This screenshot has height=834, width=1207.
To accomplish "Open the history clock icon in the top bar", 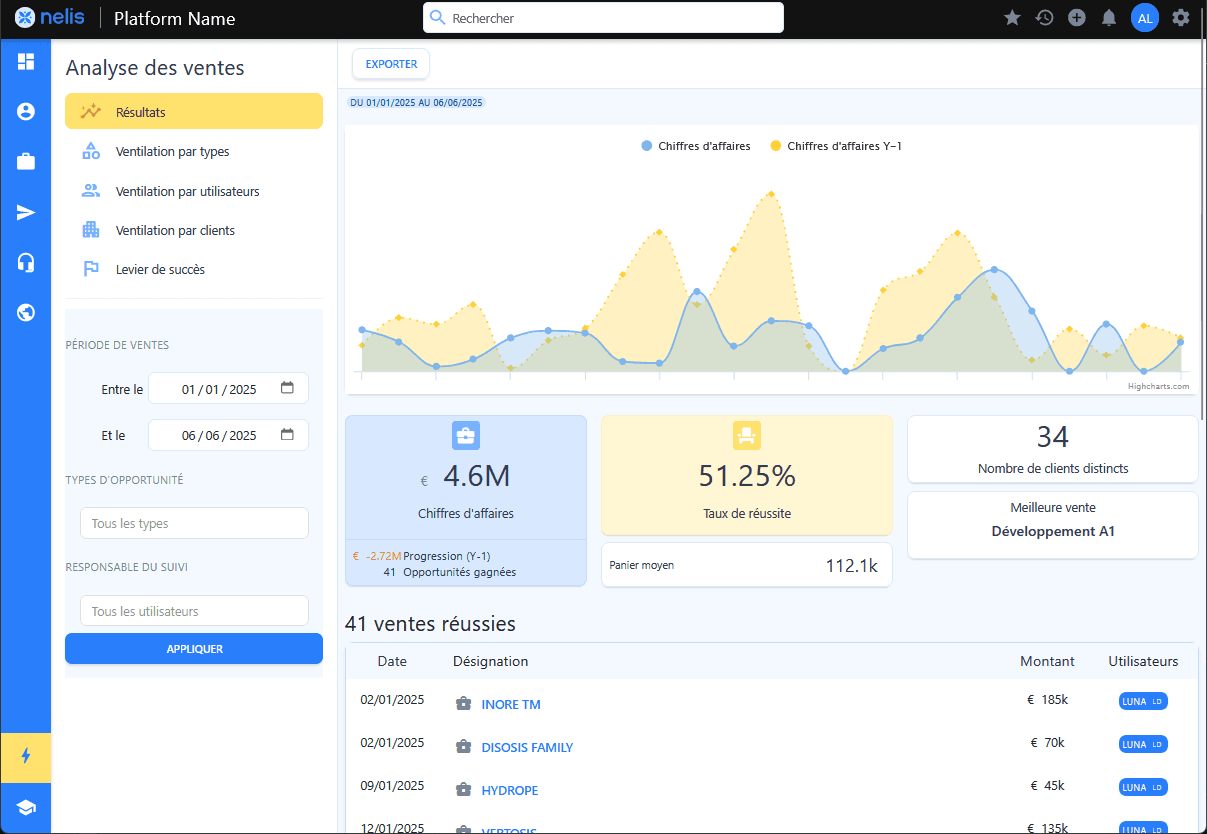I will (1044, 17).
